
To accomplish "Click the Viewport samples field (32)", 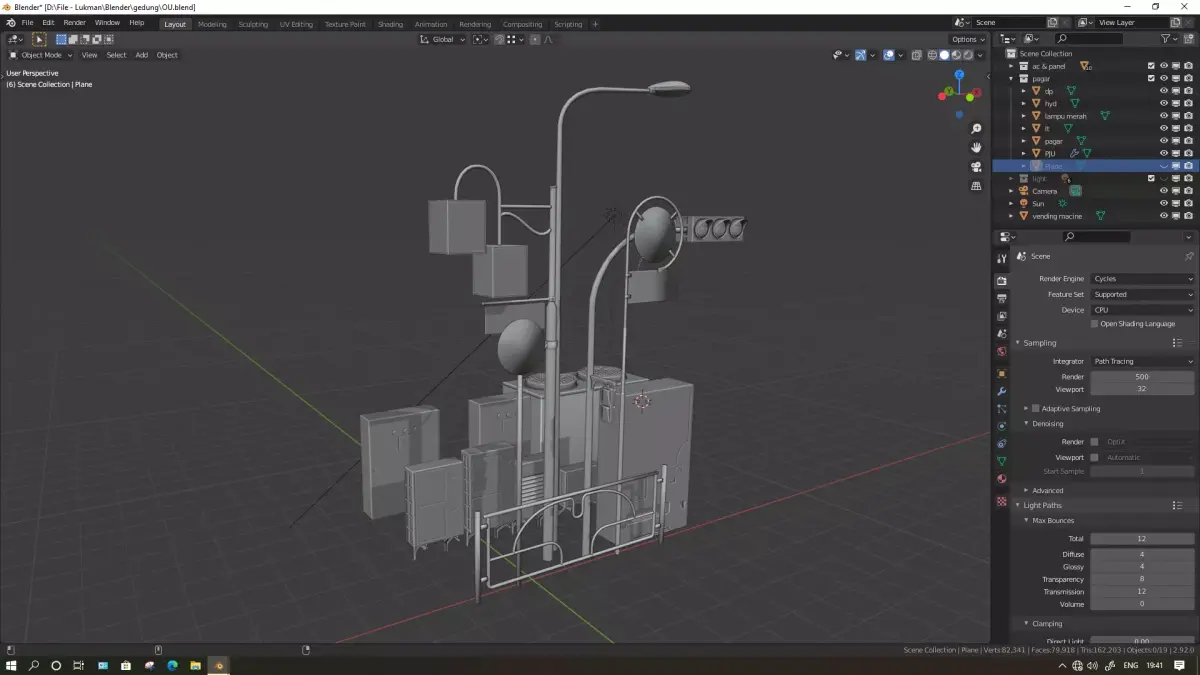I will tap(1142, 389).
